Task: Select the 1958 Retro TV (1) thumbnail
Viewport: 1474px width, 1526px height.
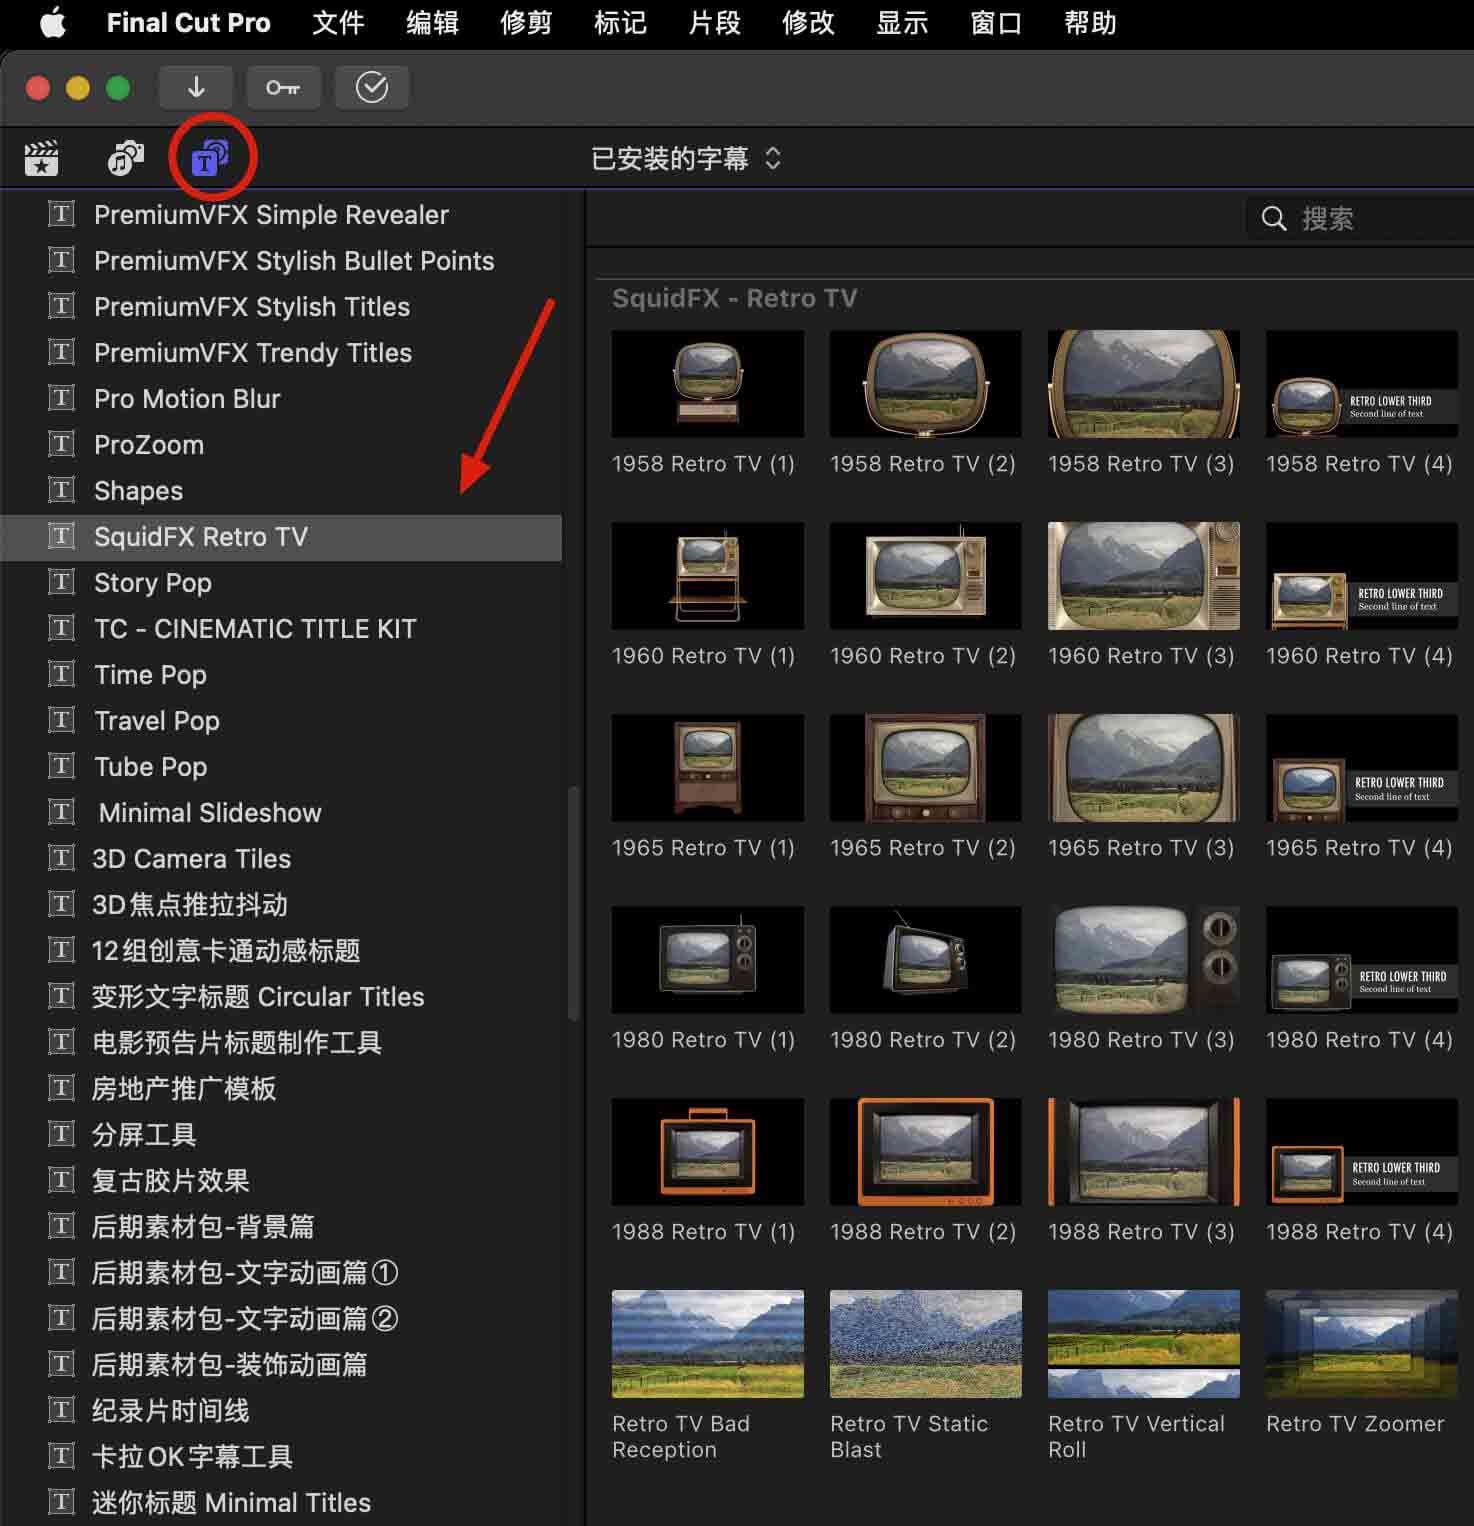Action: 707,384
